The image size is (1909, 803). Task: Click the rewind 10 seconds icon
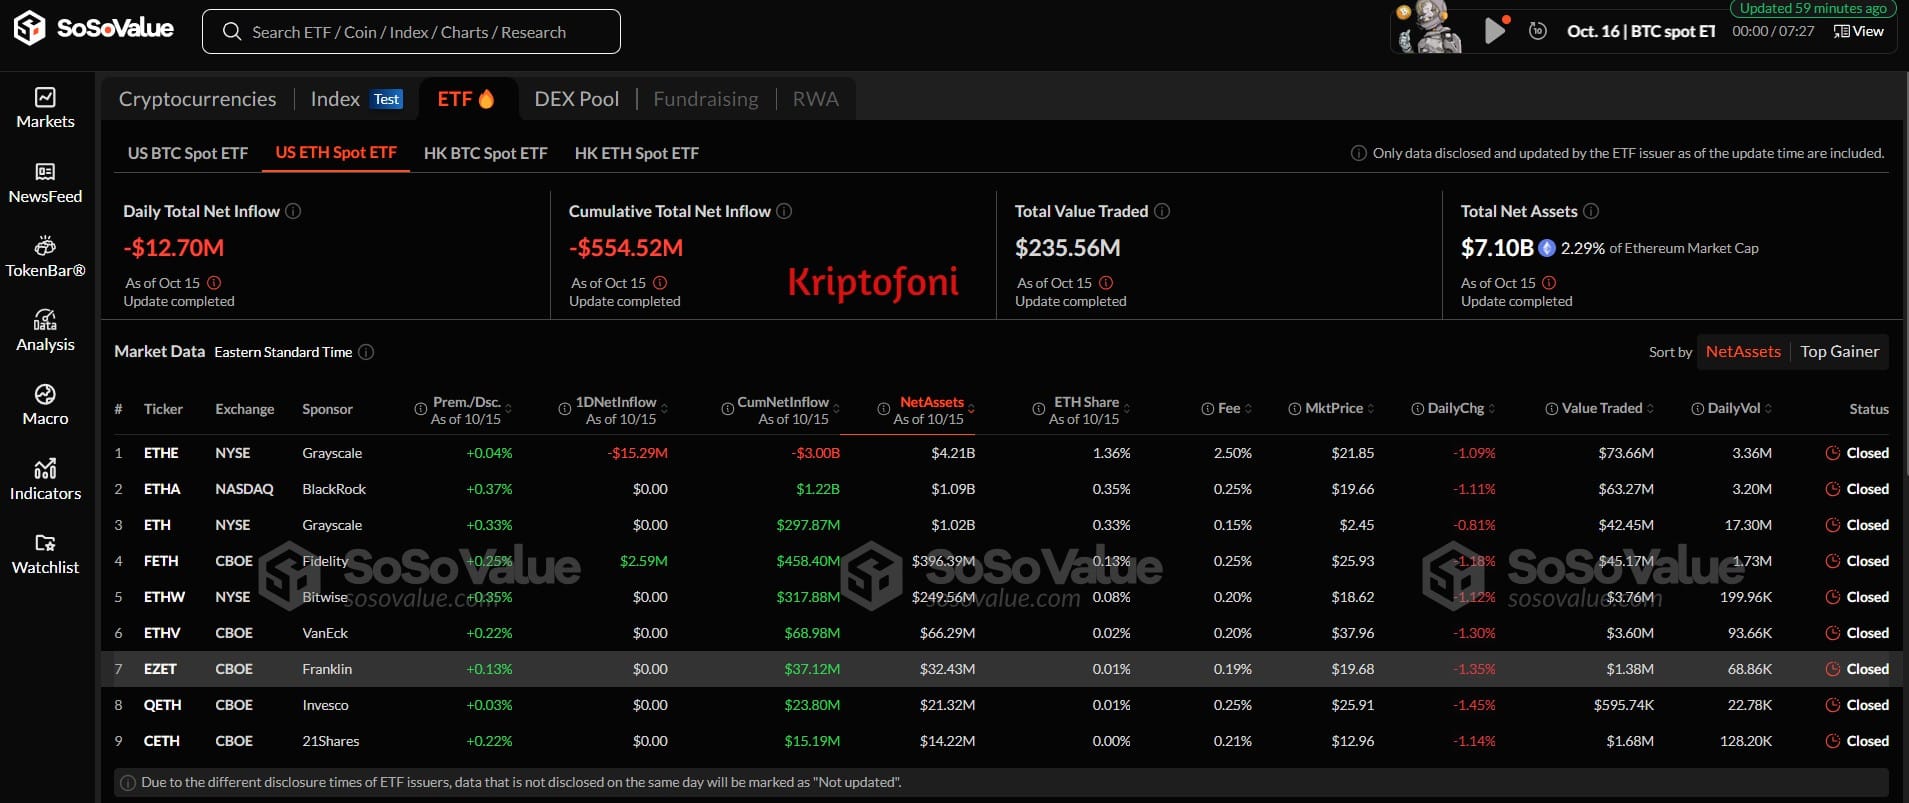point(1538,31)
